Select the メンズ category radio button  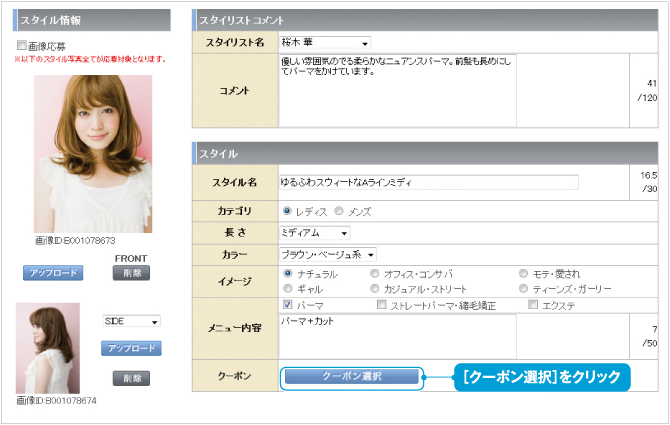(339, 212)
